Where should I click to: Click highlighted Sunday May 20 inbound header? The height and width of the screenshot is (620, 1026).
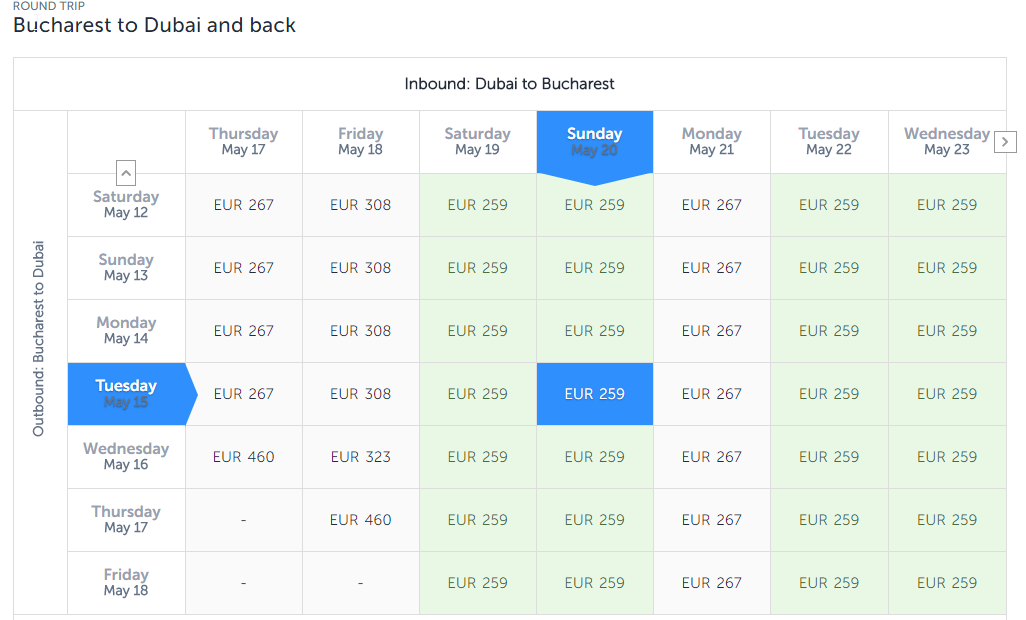click(594, 142)
